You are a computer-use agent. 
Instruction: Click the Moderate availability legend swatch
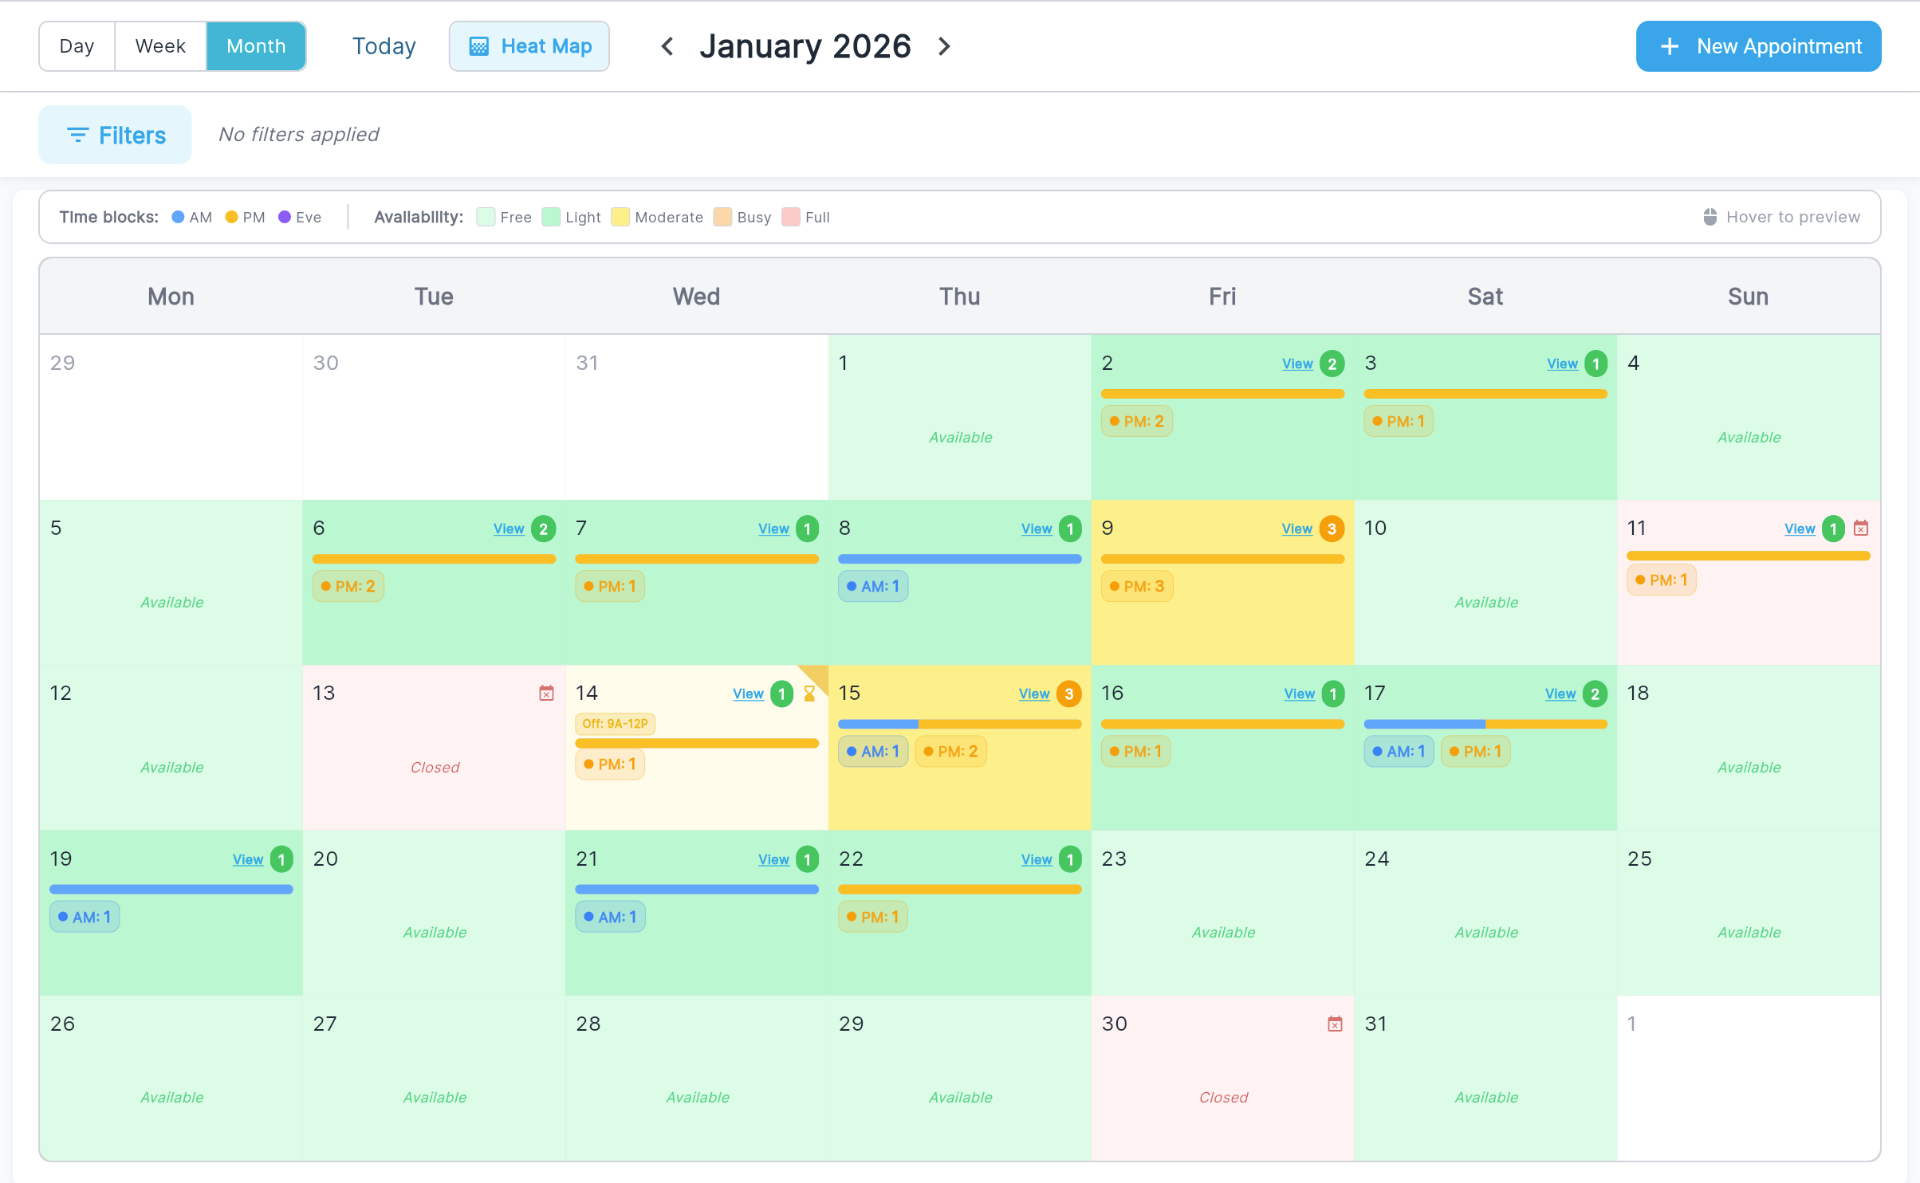coord(620,217)
